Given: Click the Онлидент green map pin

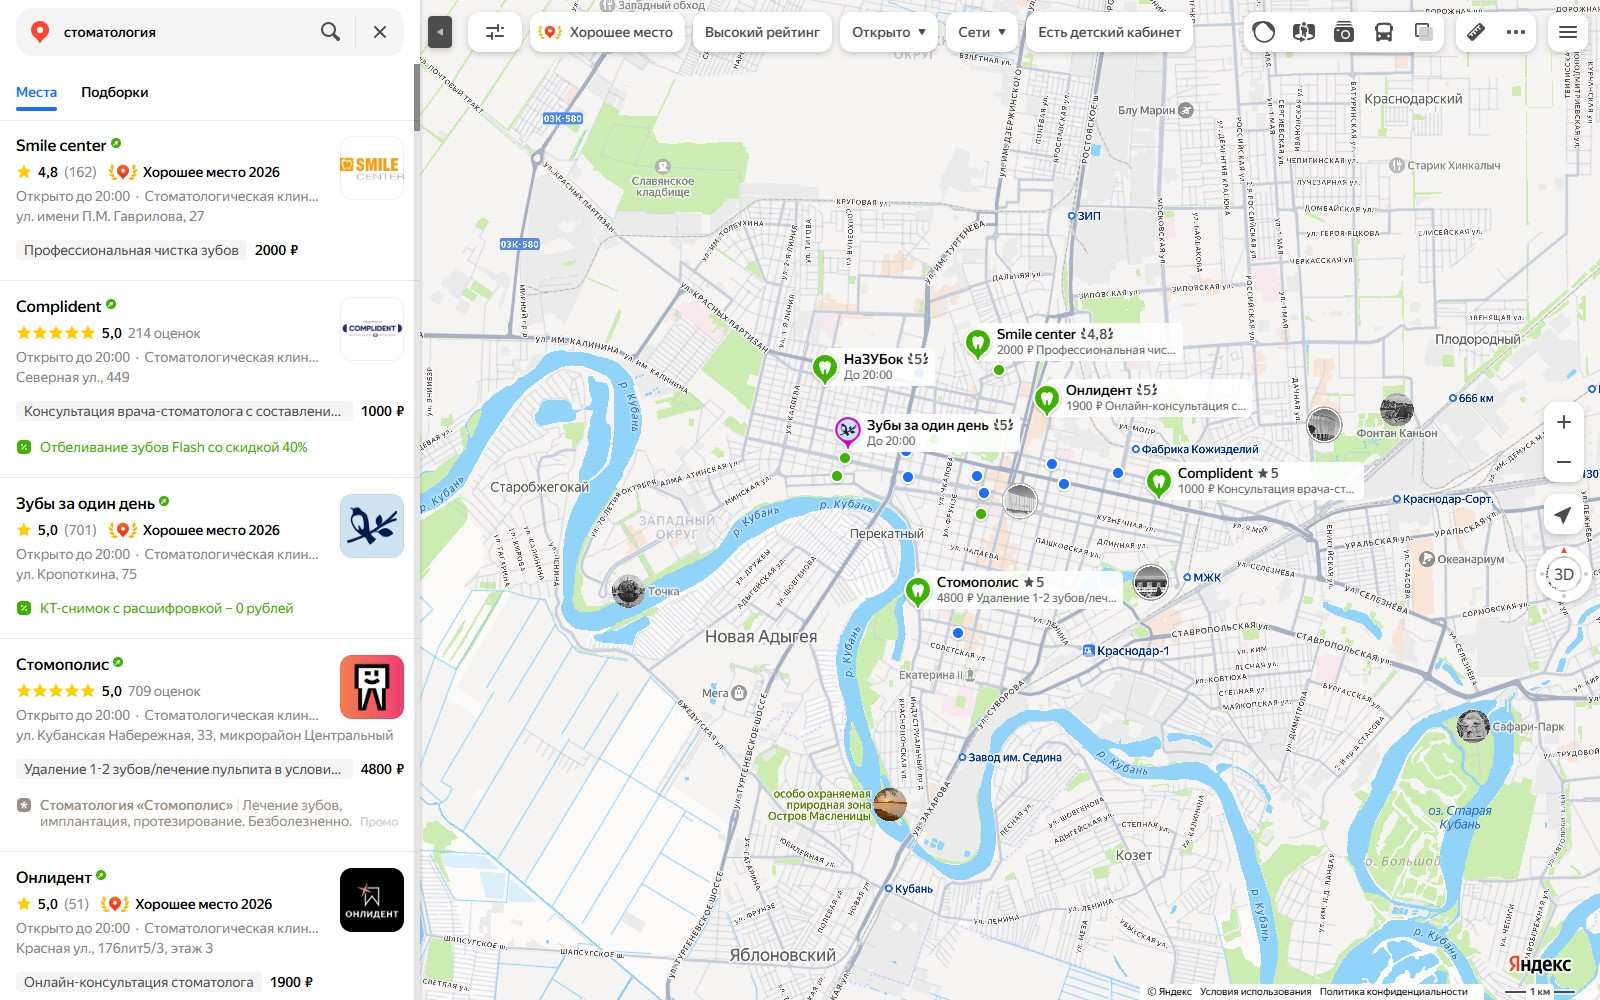Looking at the screenshot, I should tap(1046, 399).
